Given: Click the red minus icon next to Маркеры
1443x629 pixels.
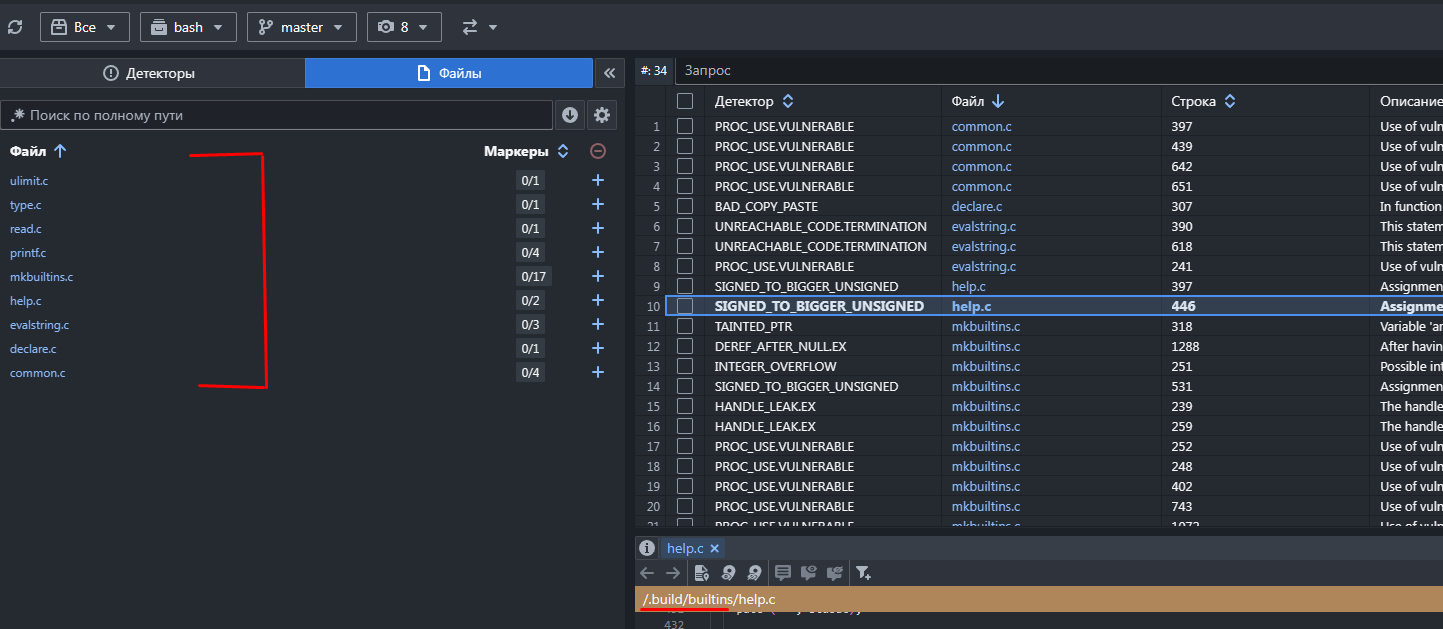Looking at the screenshot, I should (598, 152).
